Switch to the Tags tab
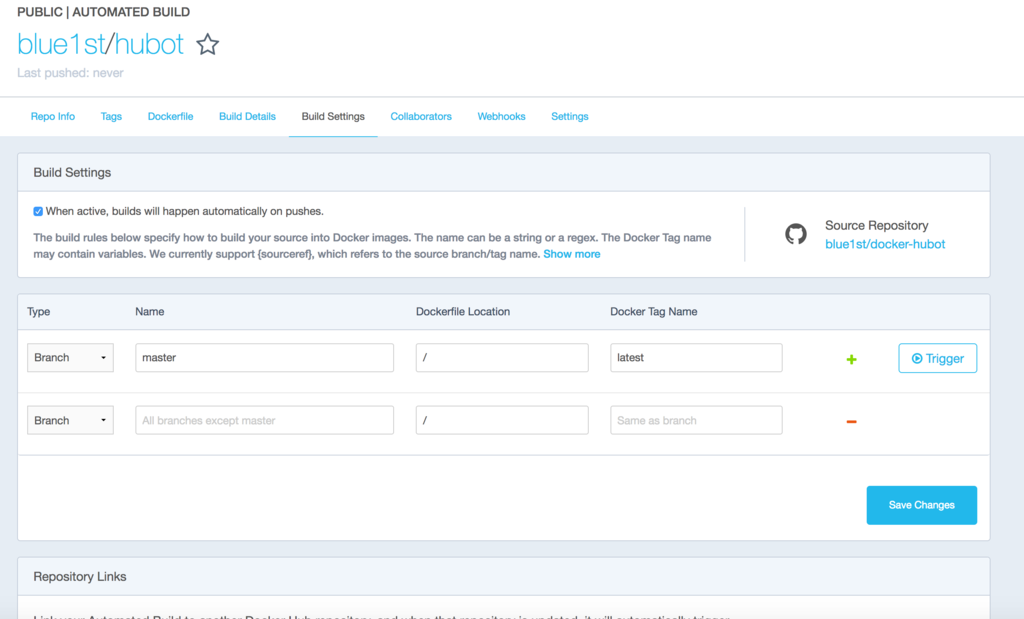This screenshot has width=1024, height=619. tap(111, 116)
